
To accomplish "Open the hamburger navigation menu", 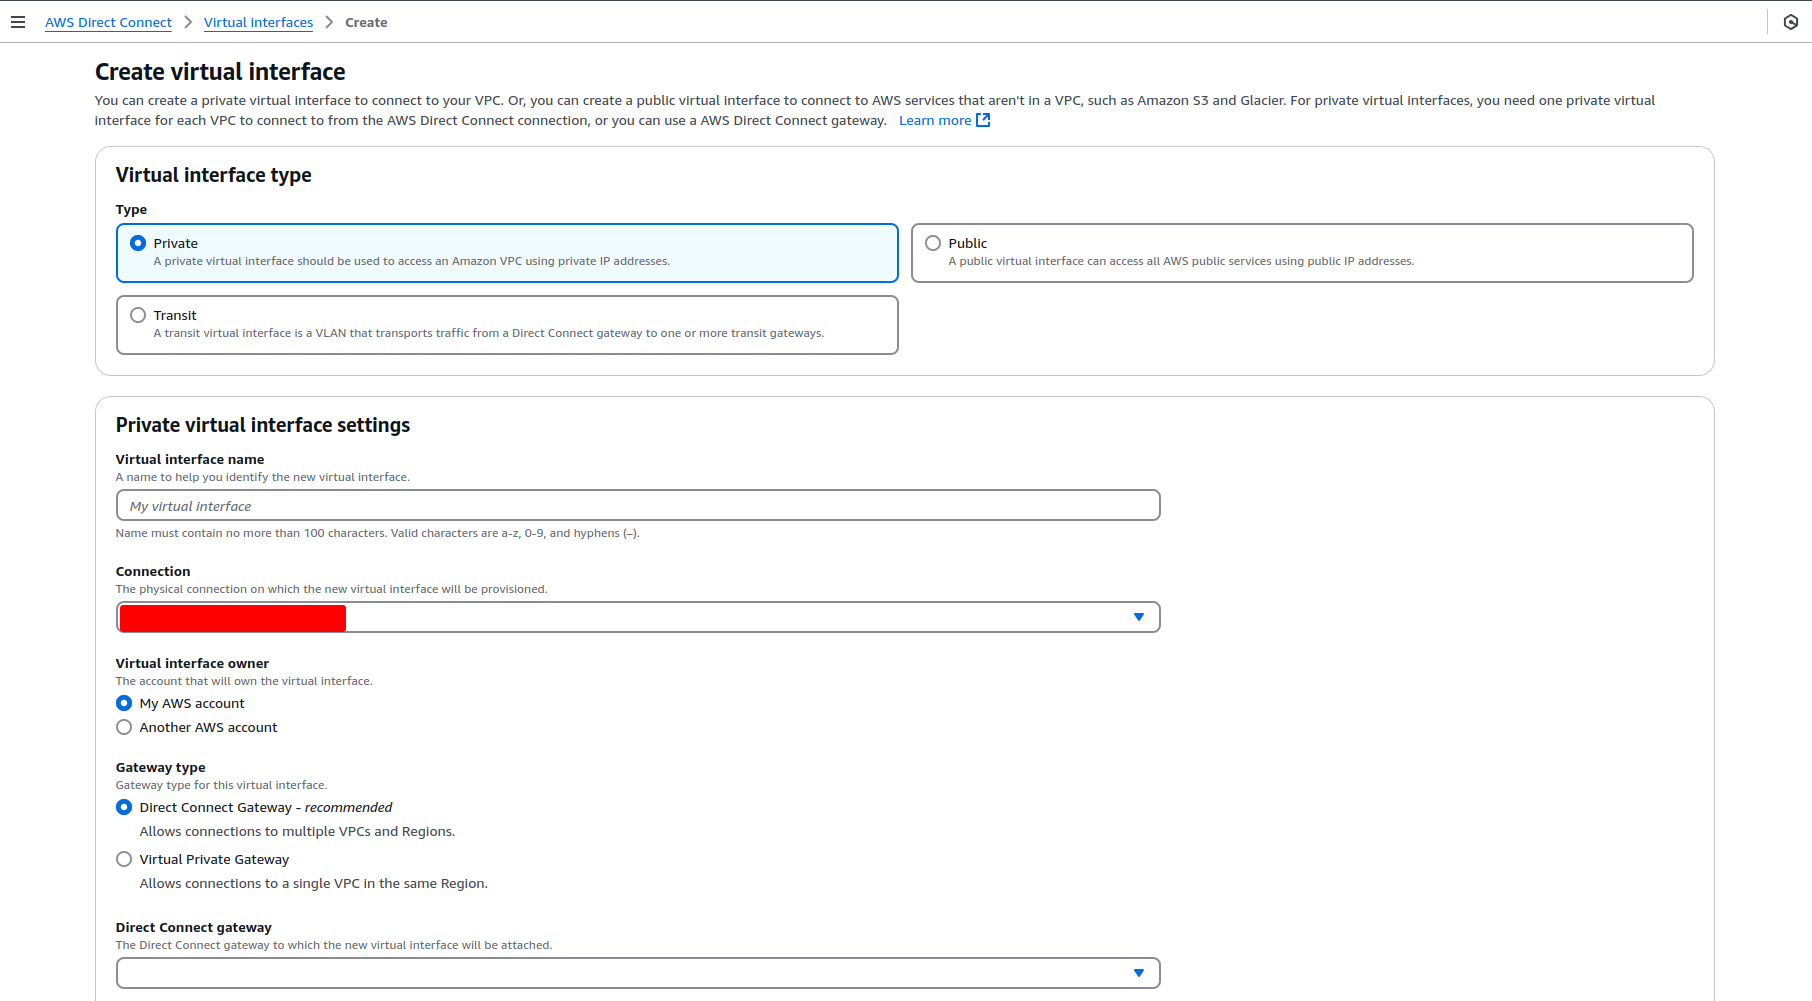I will coord(18,22).
